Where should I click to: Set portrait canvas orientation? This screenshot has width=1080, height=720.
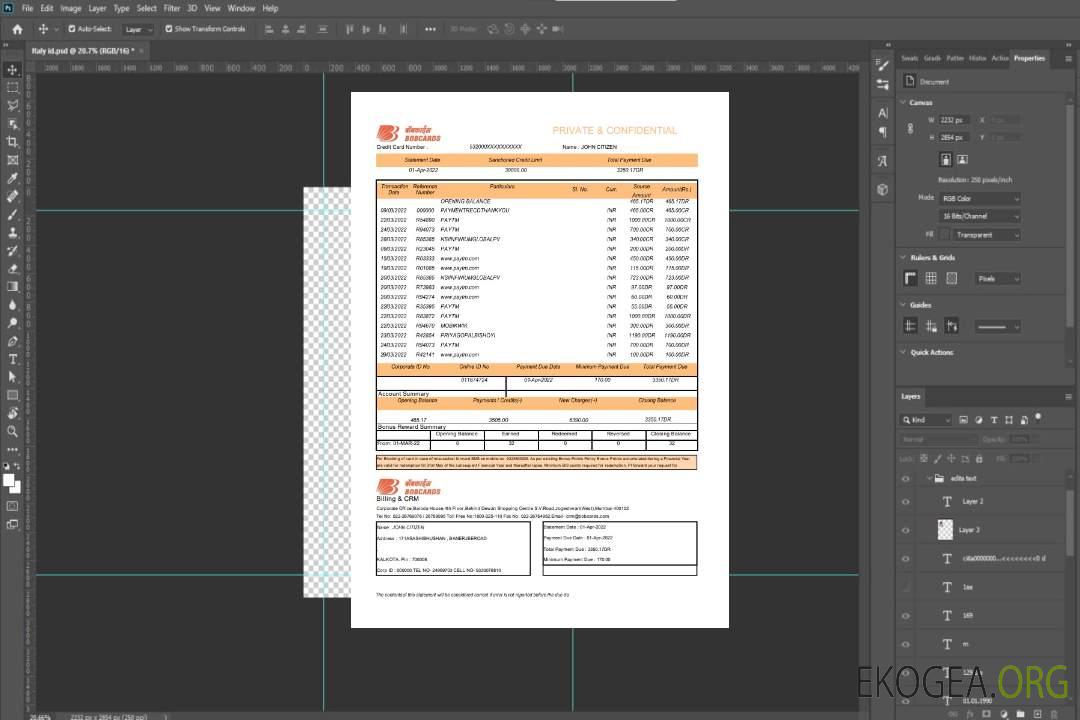click(946, 160)
